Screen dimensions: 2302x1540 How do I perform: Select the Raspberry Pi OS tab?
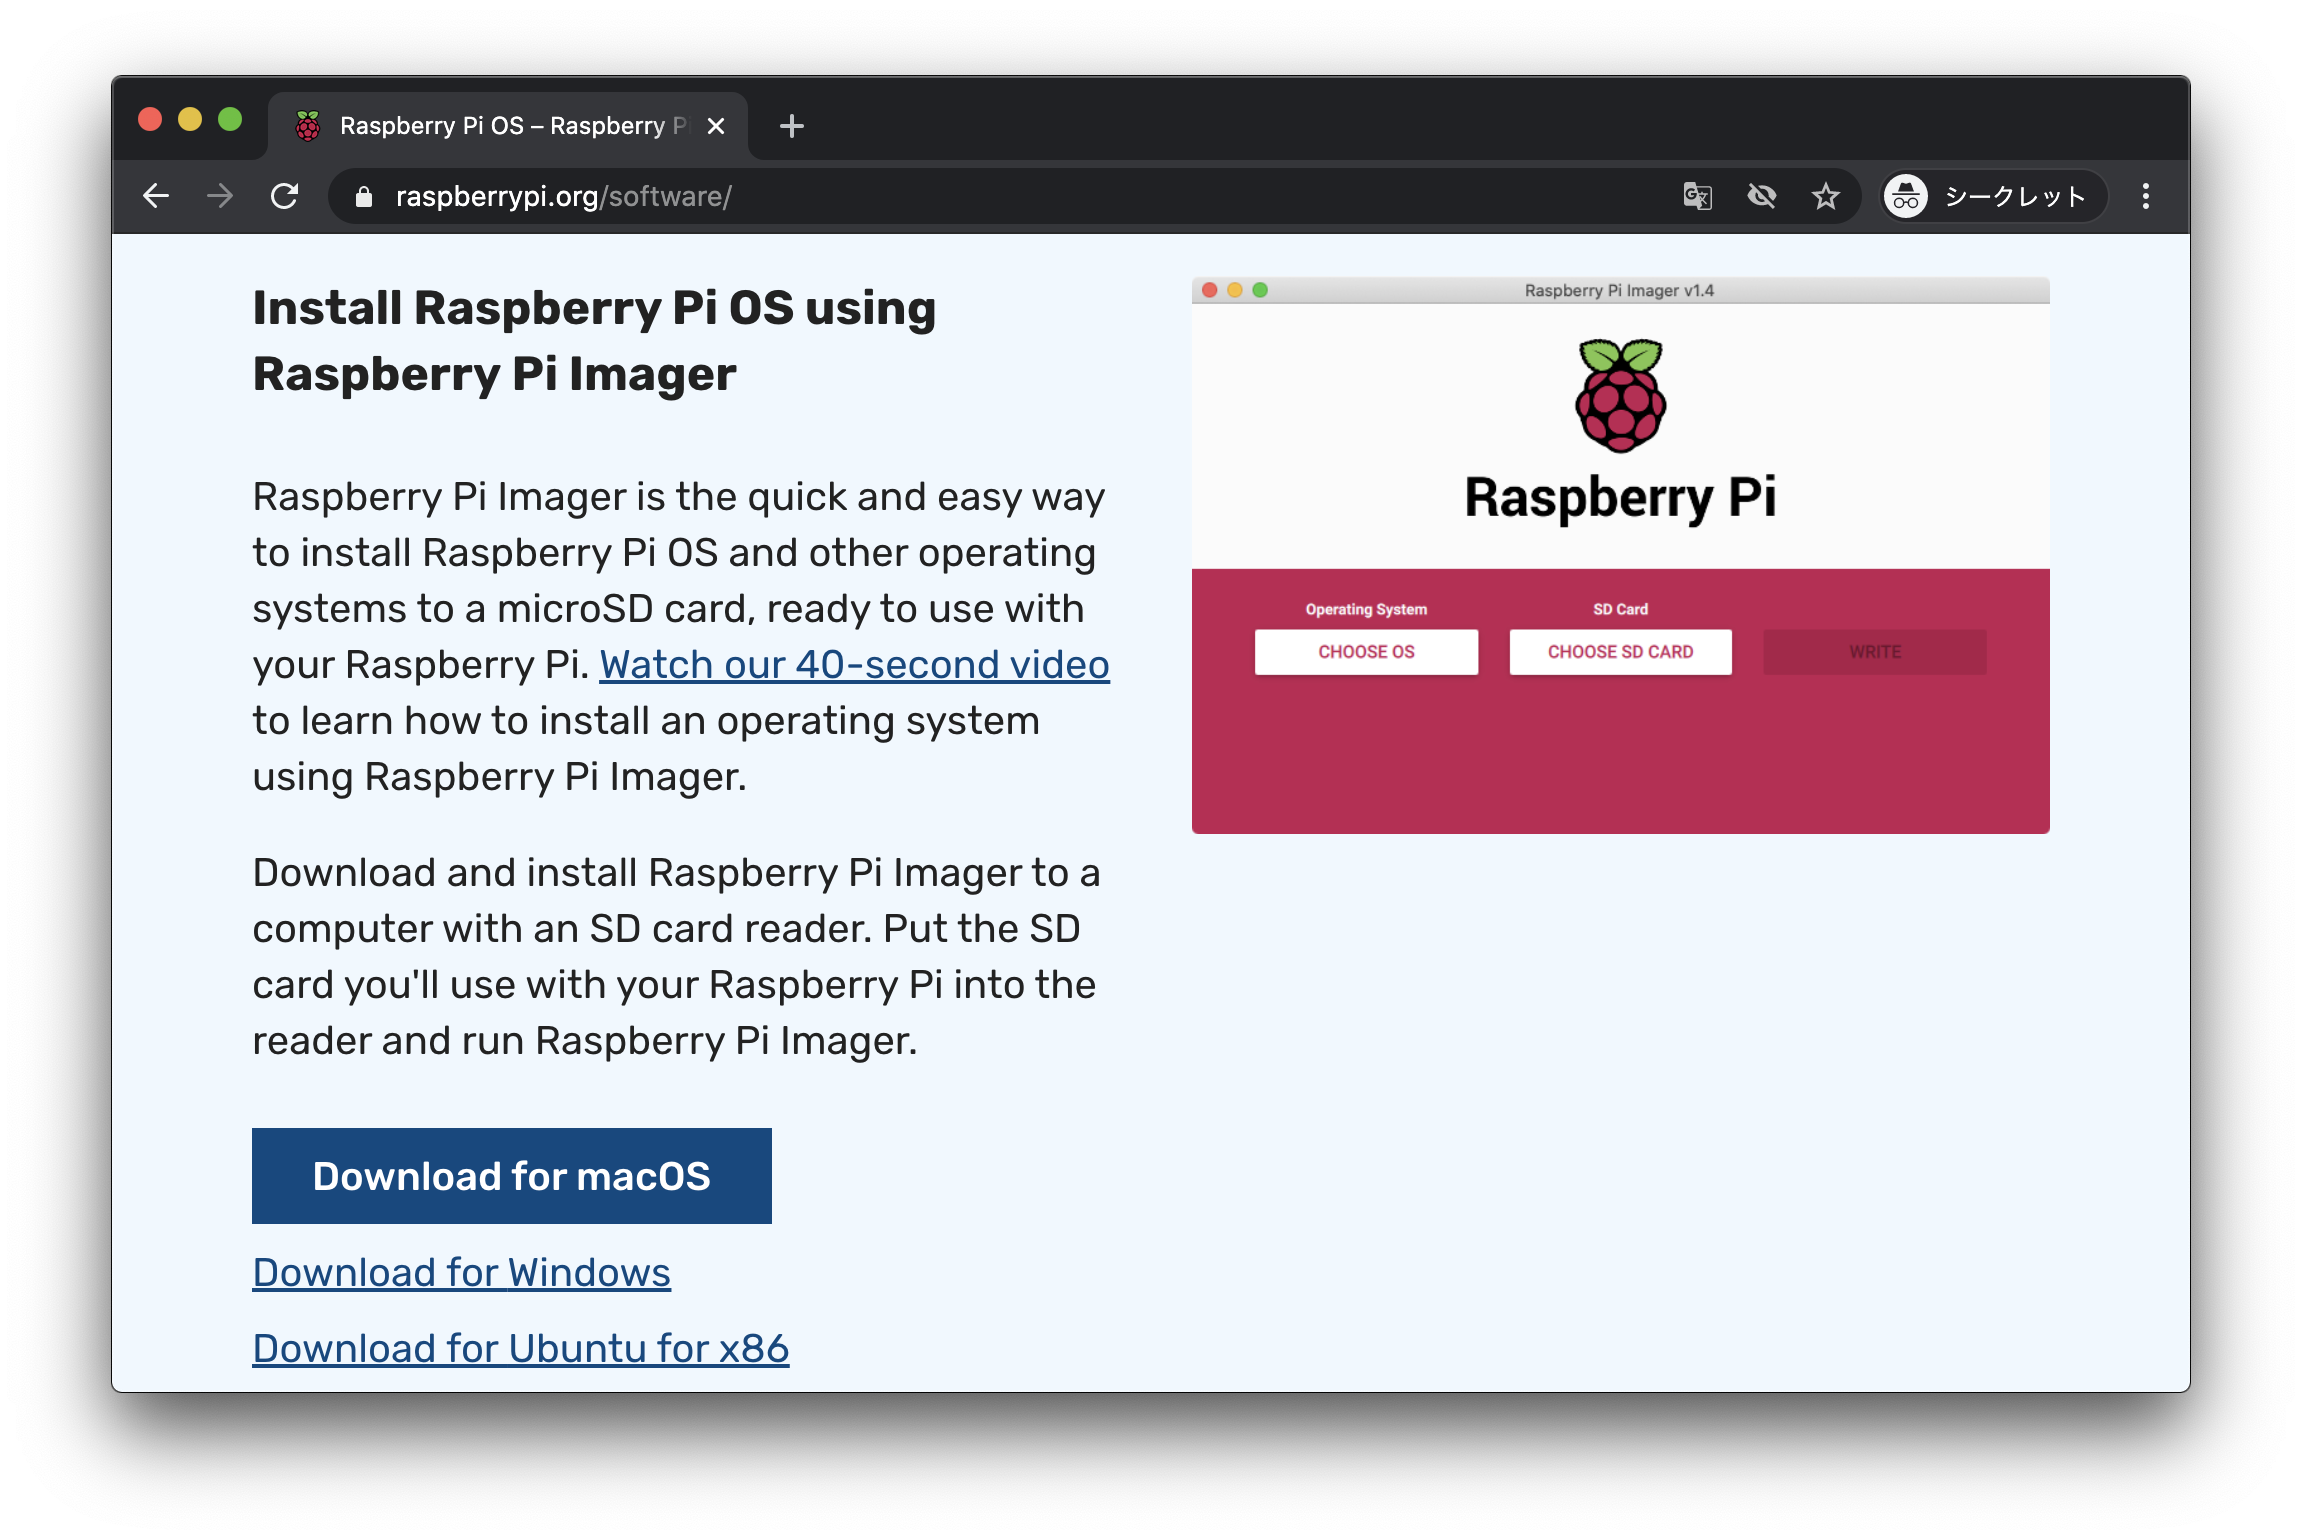pos(500,126)
